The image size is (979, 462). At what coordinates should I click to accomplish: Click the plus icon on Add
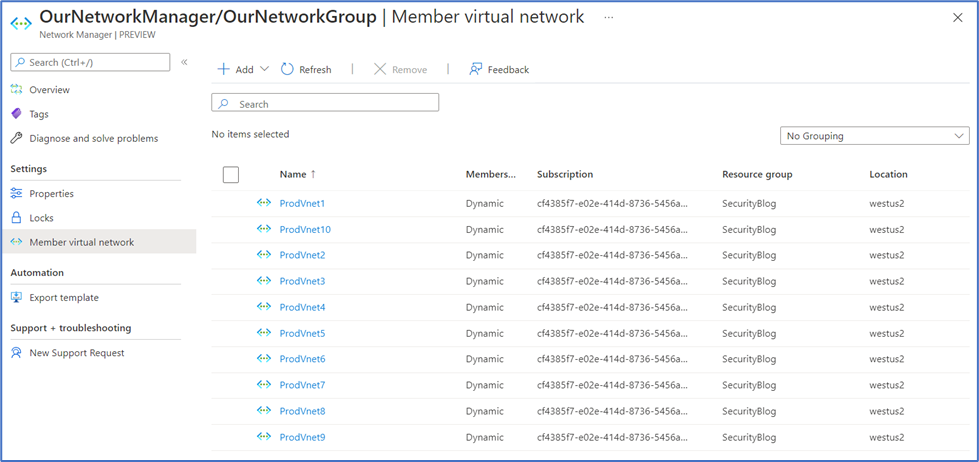pos(224,69)
